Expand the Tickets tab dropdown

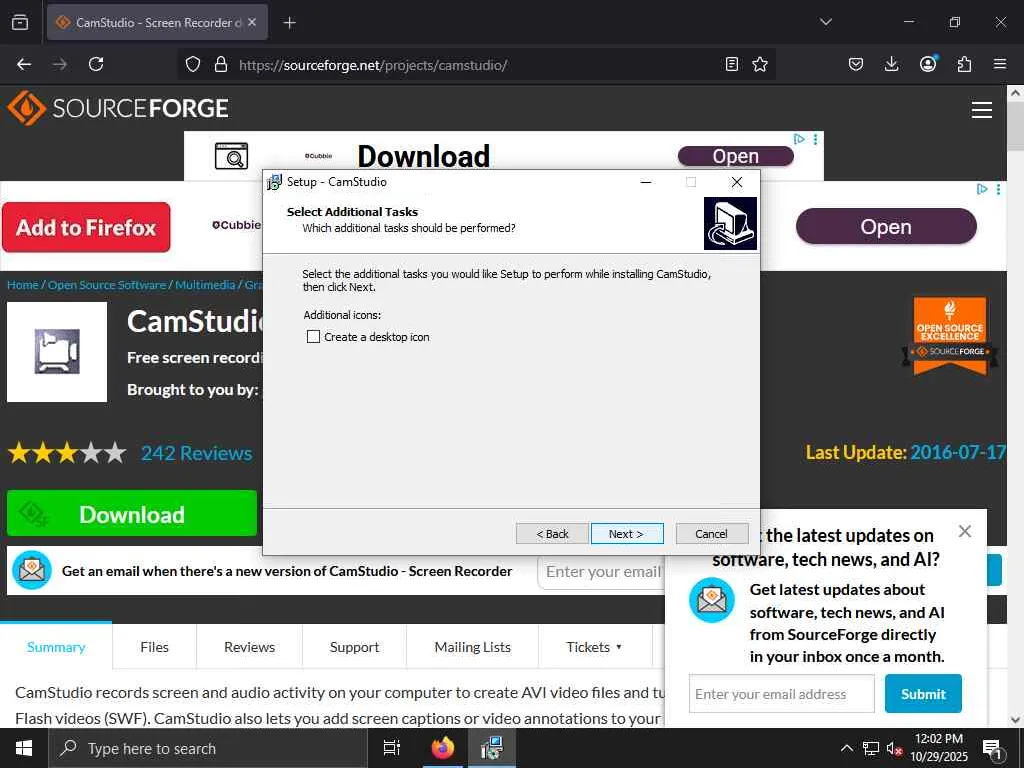tap(594, 647)
